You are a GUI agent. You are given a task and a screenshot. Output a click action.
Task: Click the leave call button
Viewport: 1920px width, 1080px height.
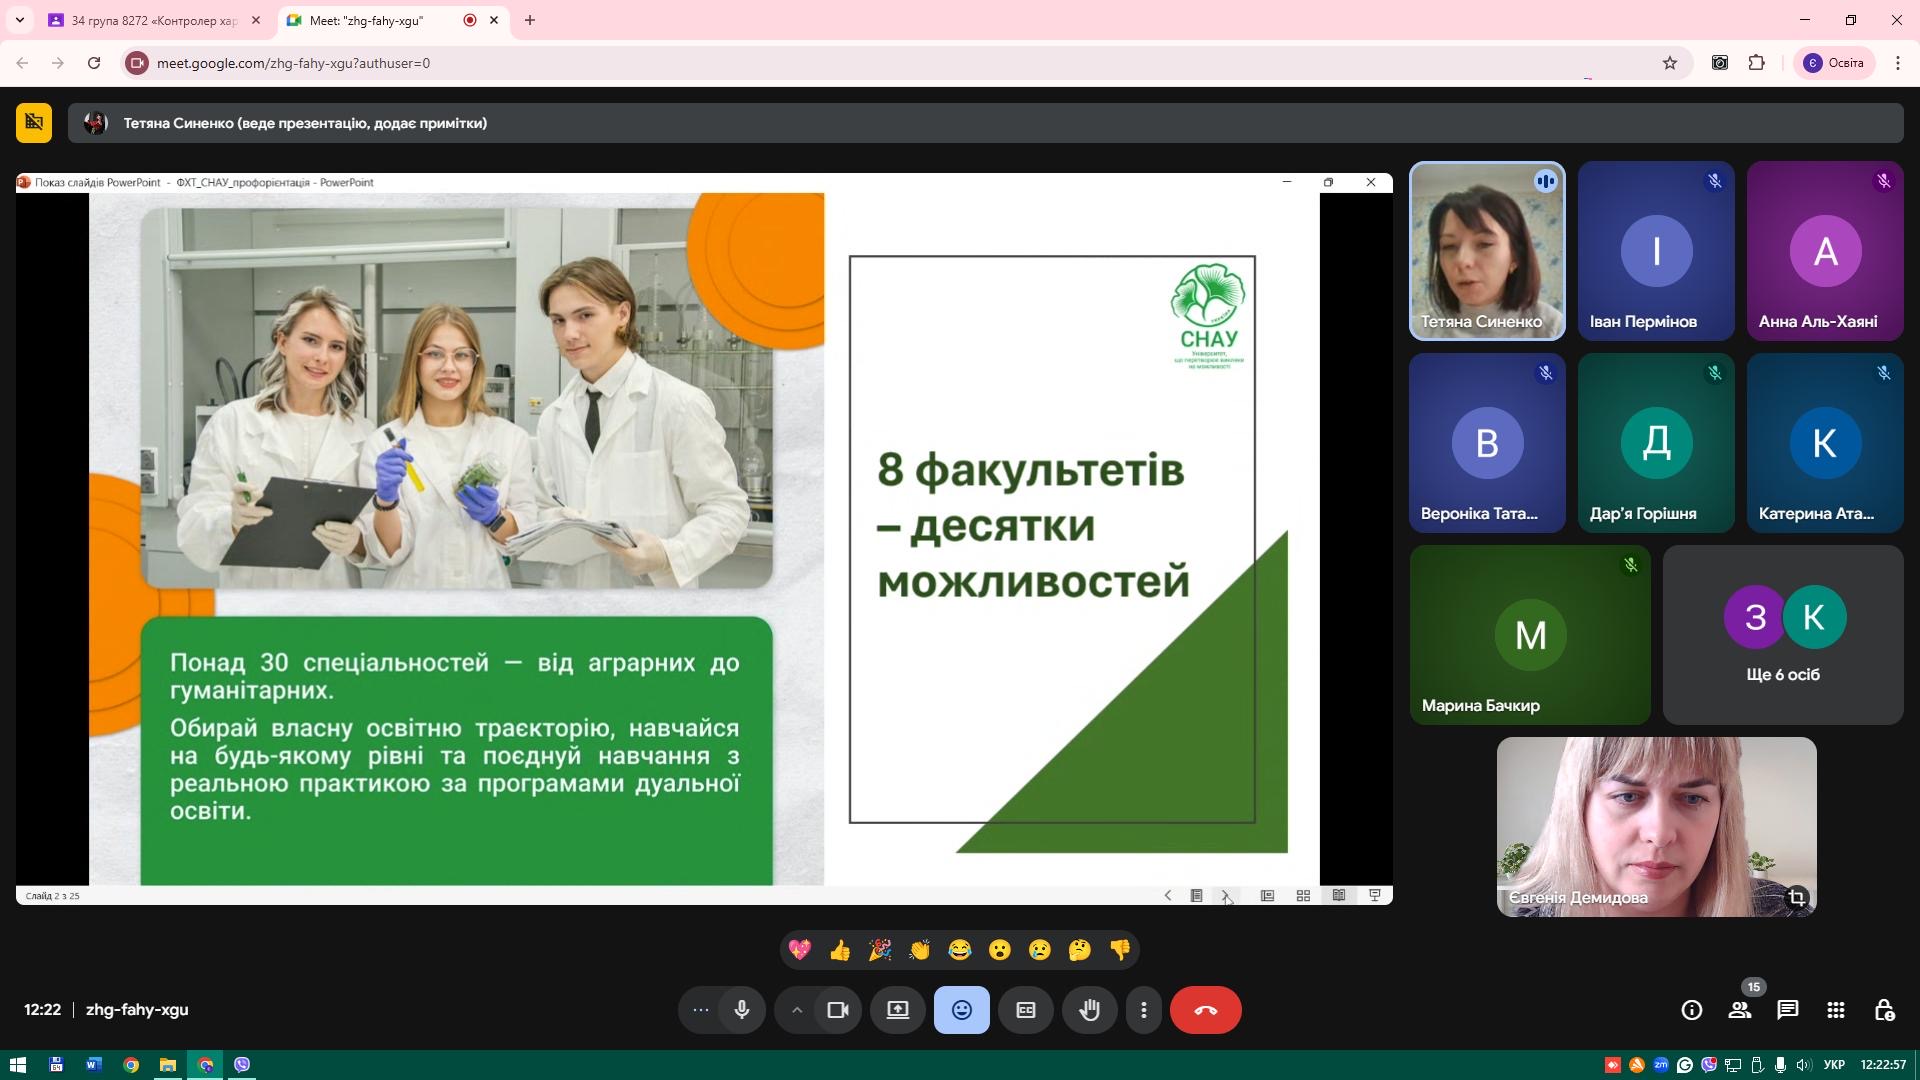pos(1205,1010)
